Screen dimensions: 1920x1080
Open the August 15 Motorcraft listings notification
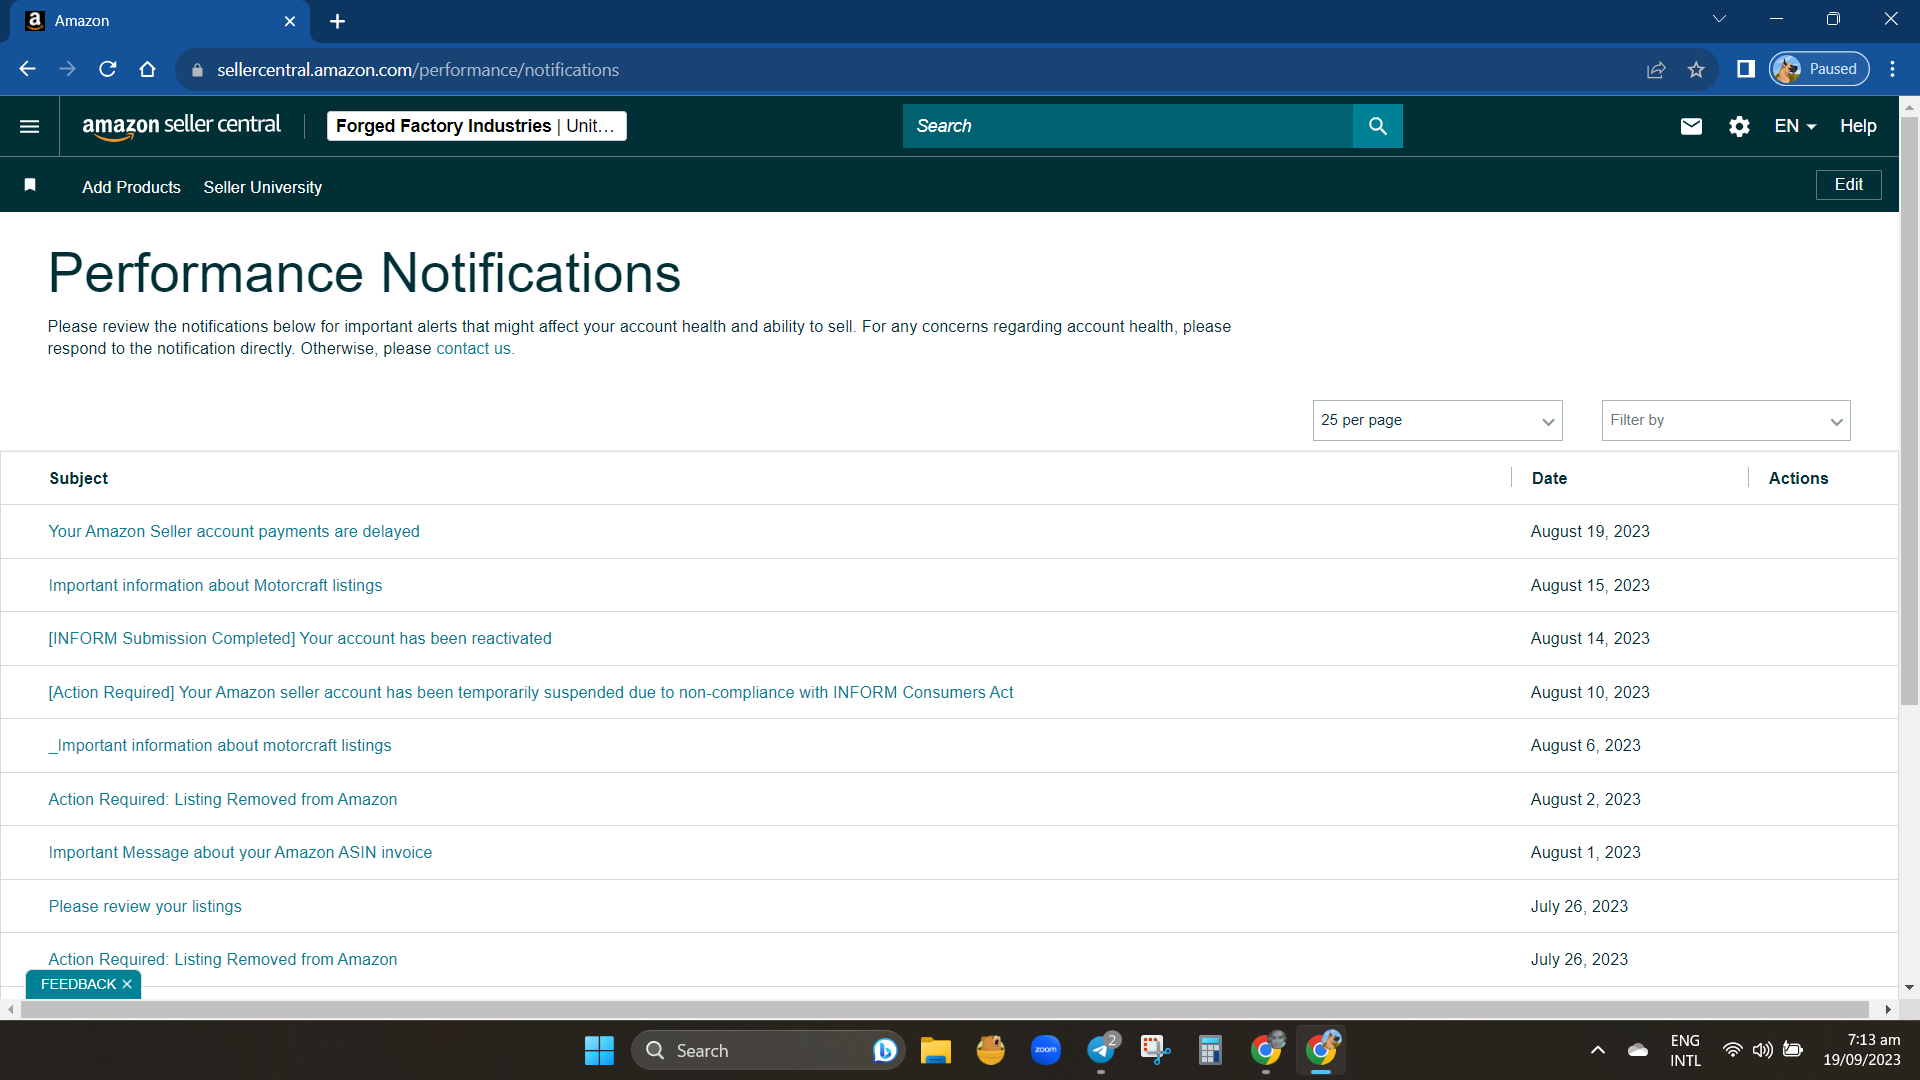click(x=215, y=585)
